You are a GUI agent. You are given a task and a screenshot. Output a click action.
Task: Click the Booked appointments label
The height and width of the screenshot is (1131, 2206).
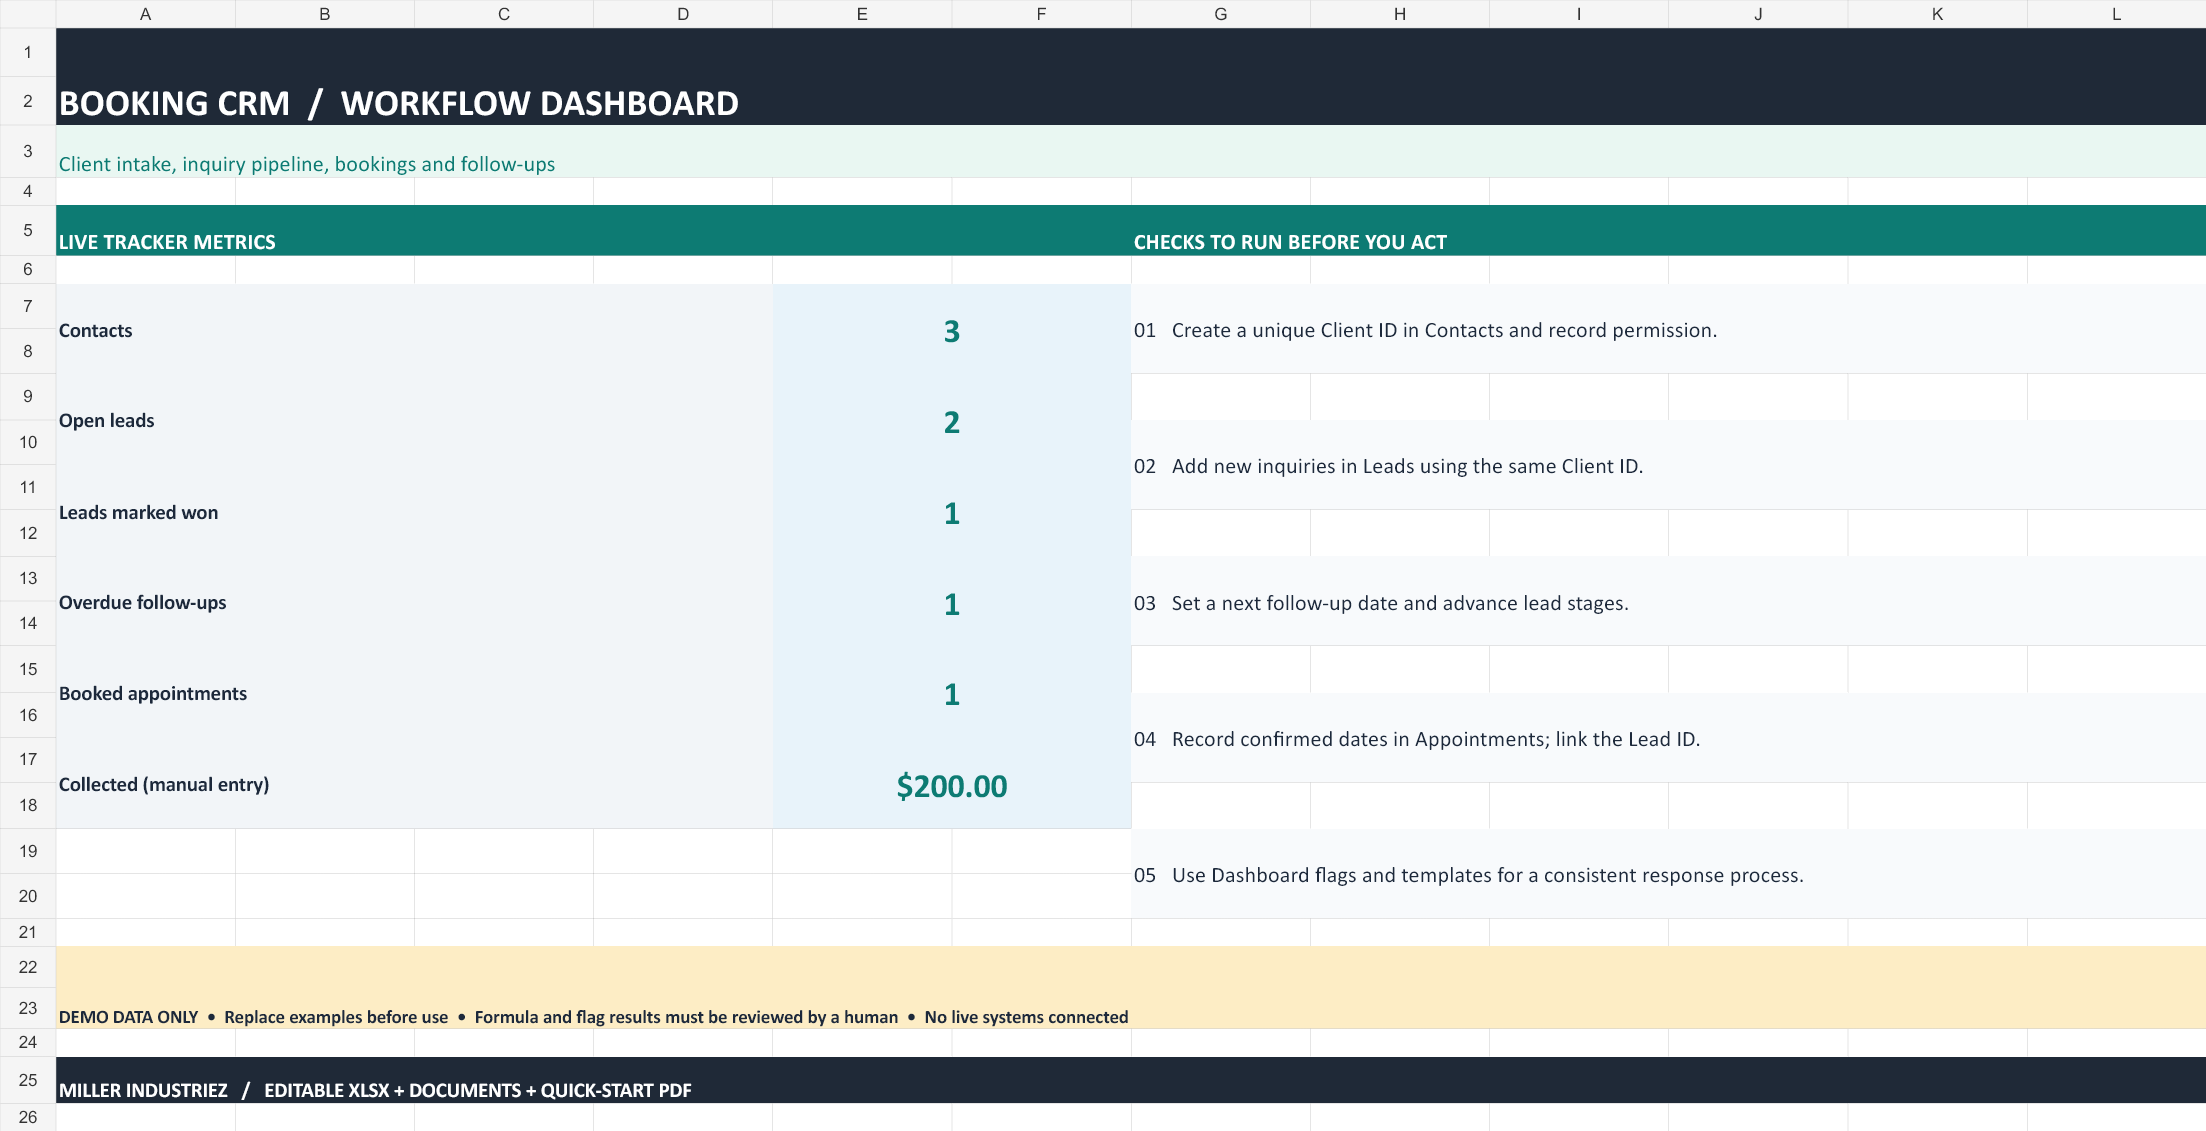152,693
